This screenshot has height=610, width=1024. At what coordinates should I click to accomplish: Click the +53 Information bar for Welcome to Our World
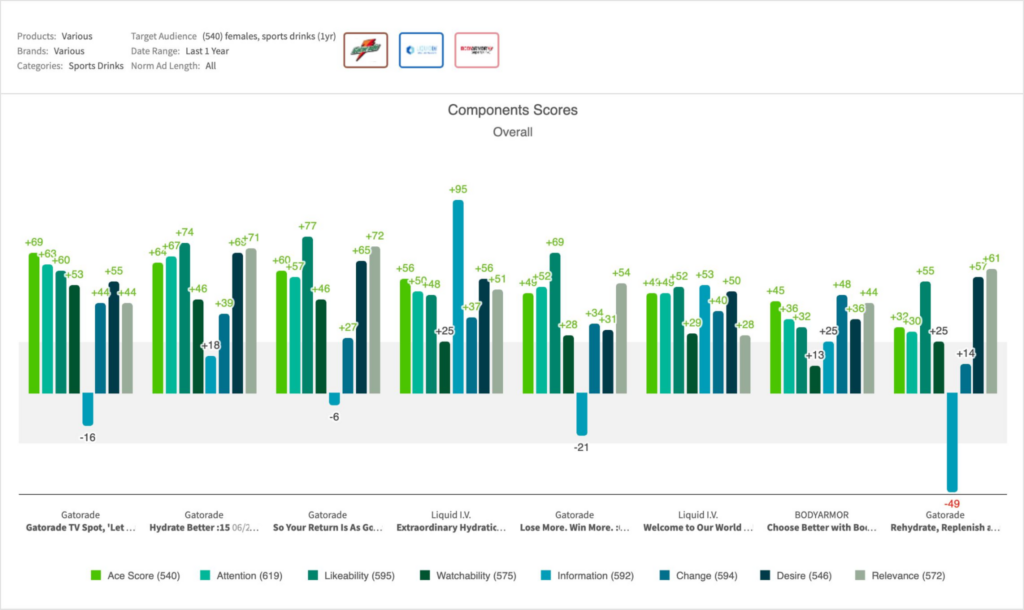(x=705, y=339)
